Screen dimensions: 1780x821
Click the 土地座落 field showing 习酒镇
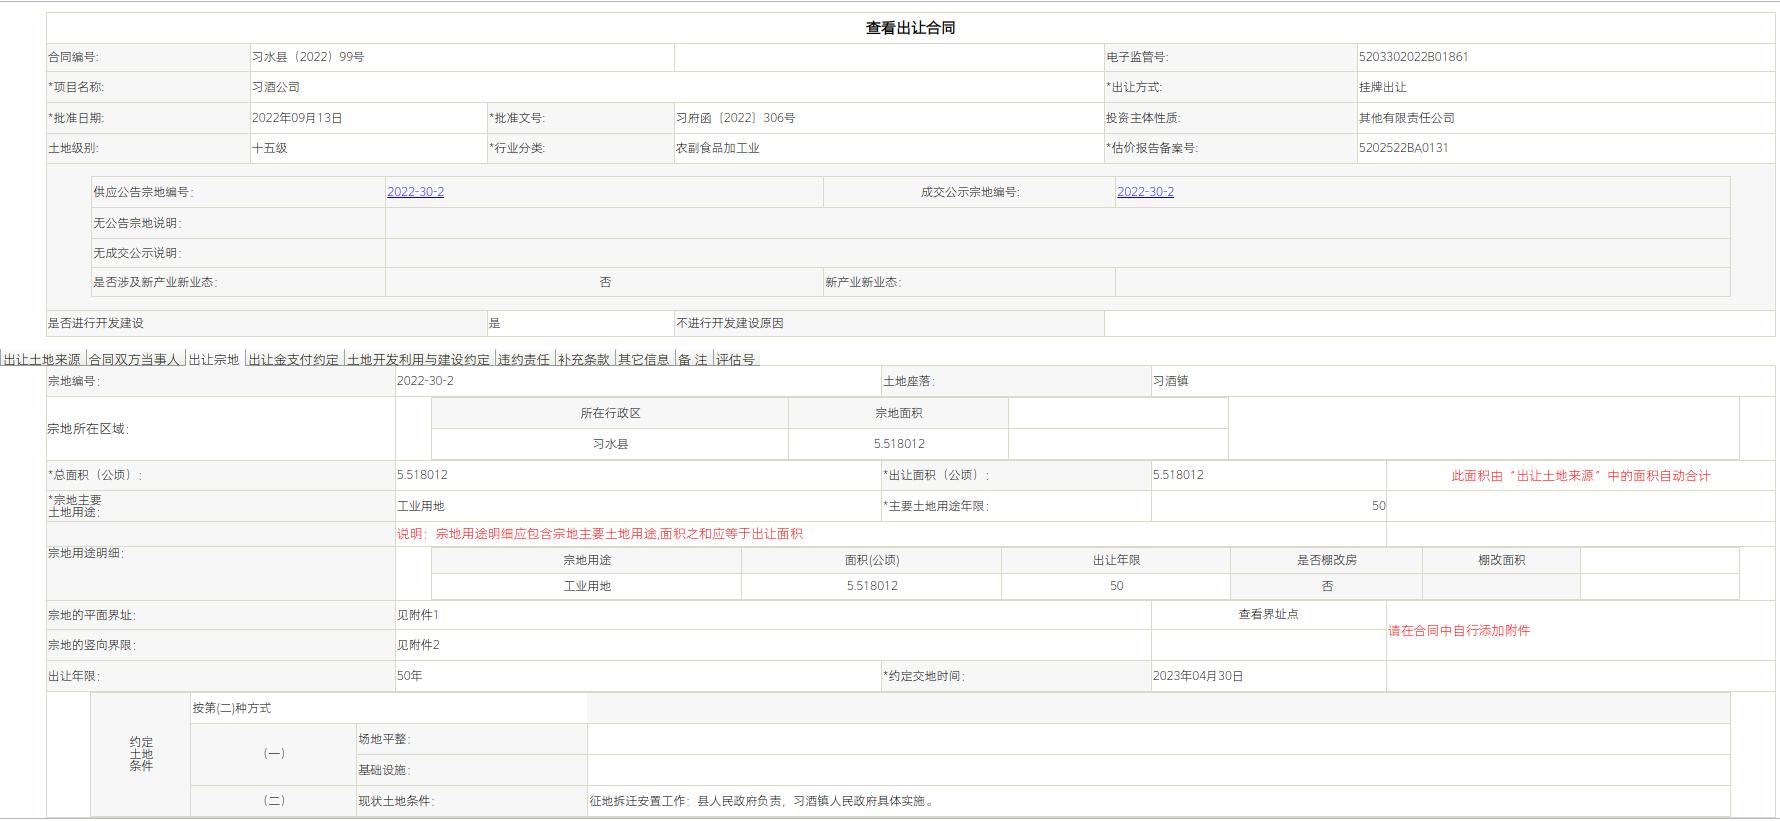pos(1170,381)
